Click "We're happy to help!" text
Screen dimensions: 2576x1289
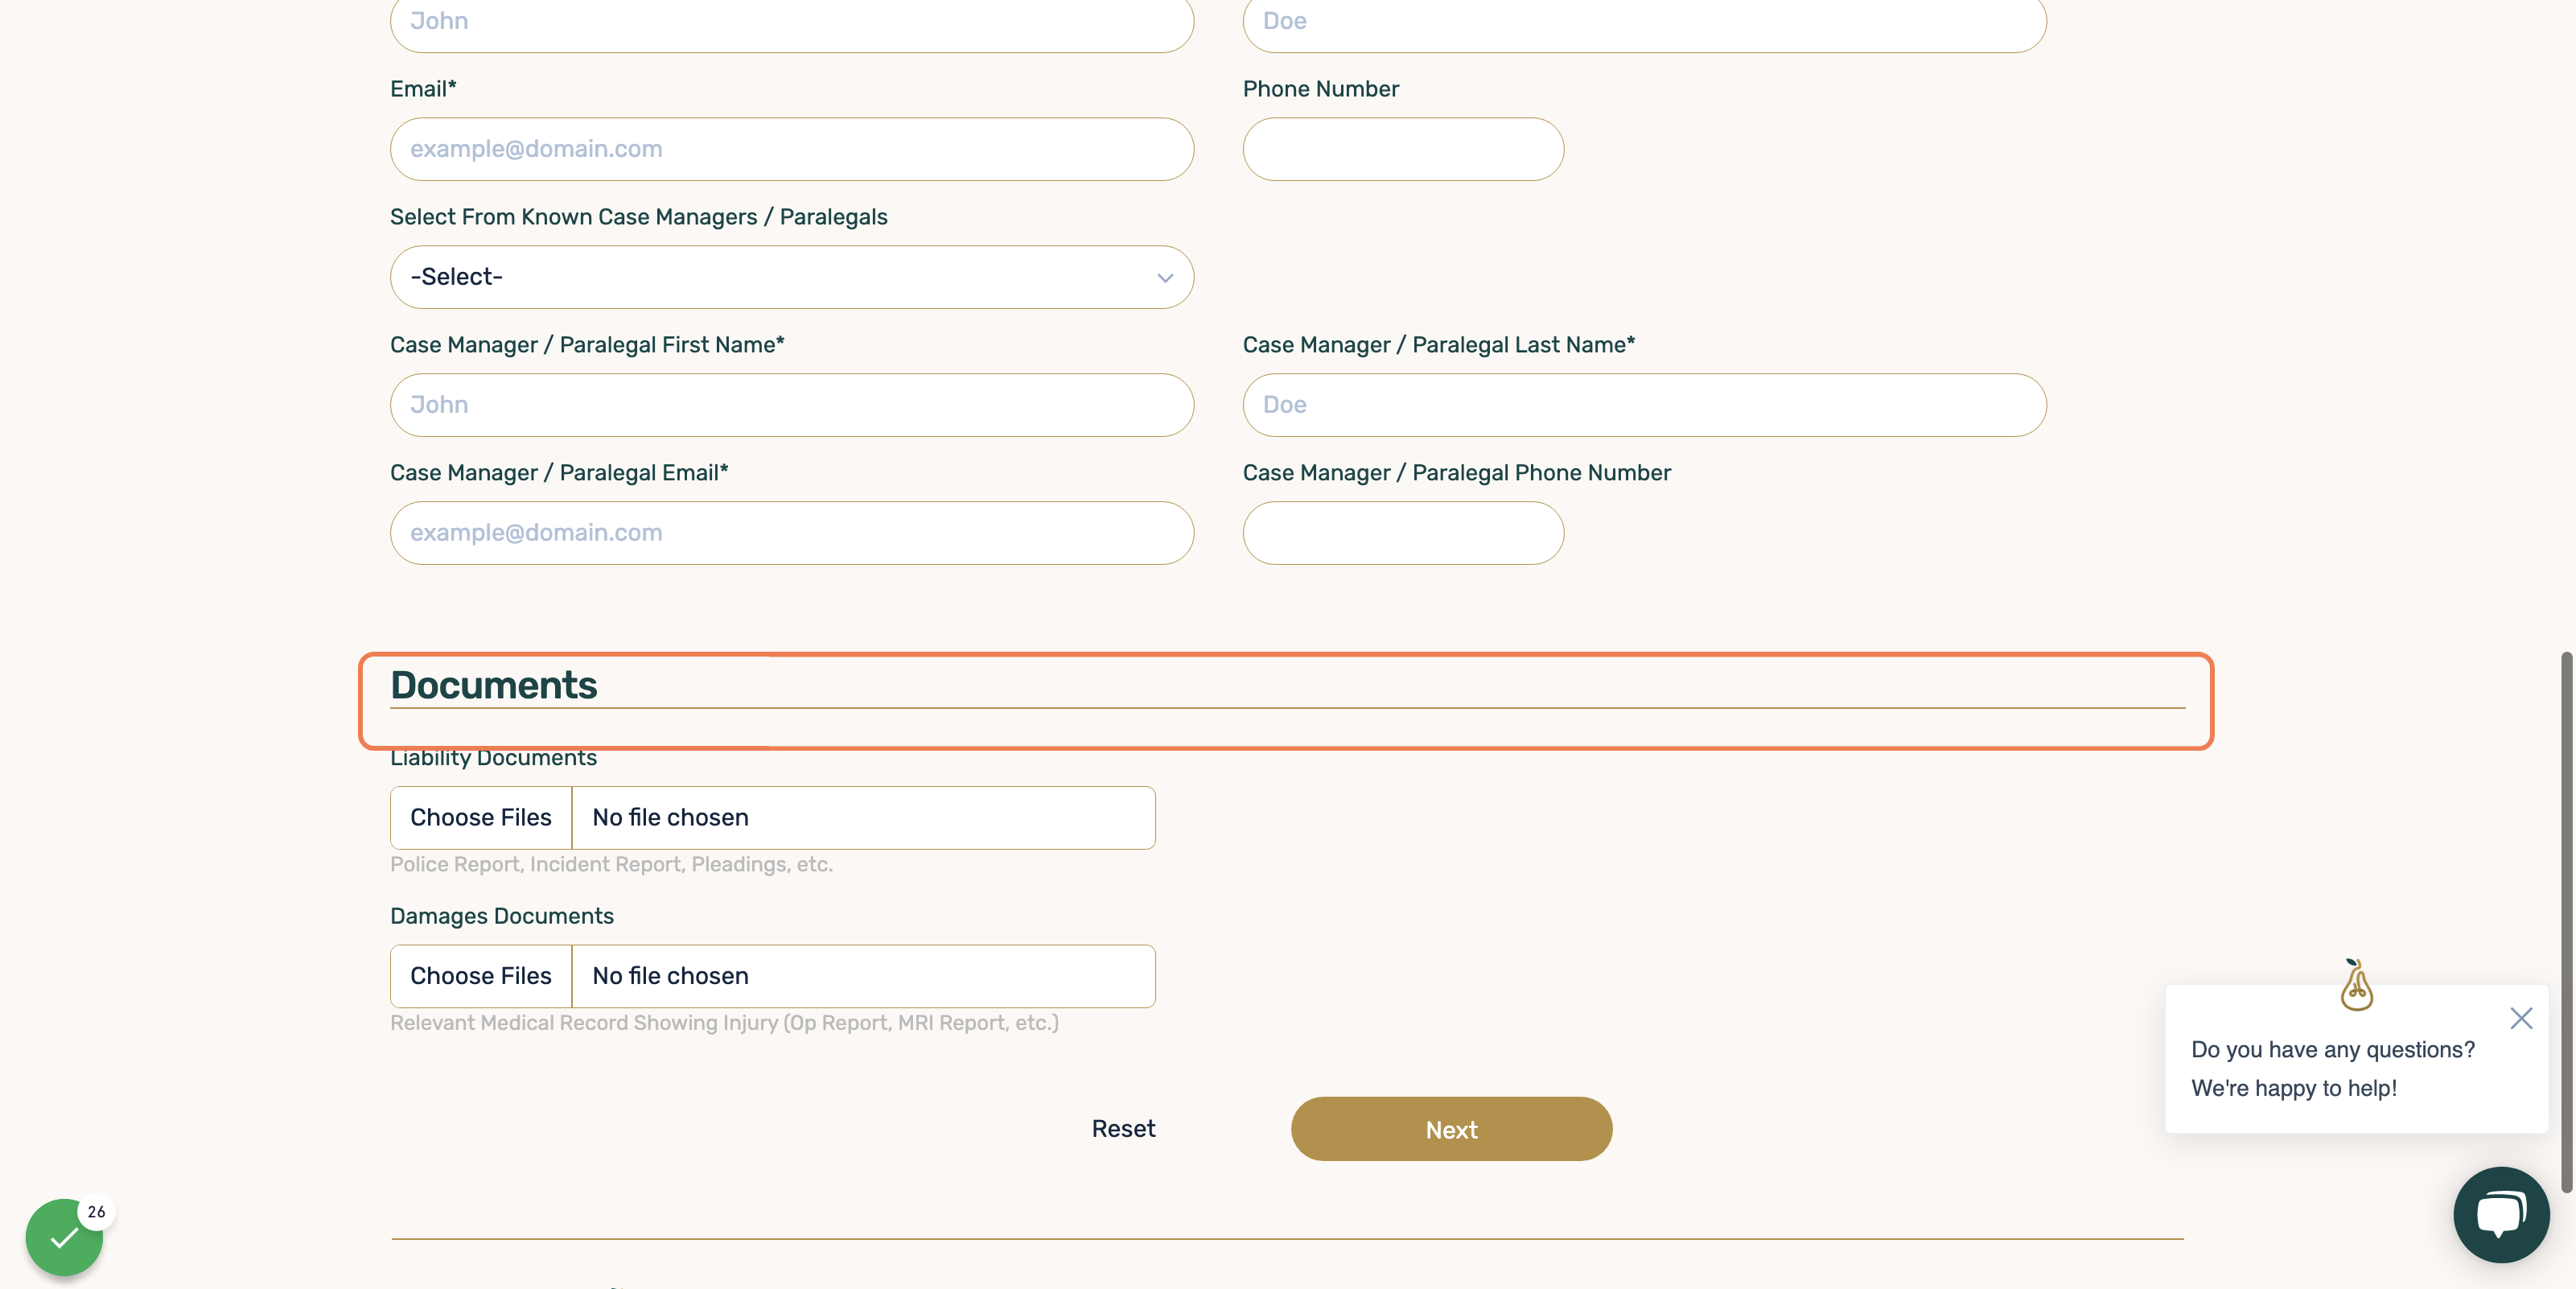[x=2294, y=1088]
